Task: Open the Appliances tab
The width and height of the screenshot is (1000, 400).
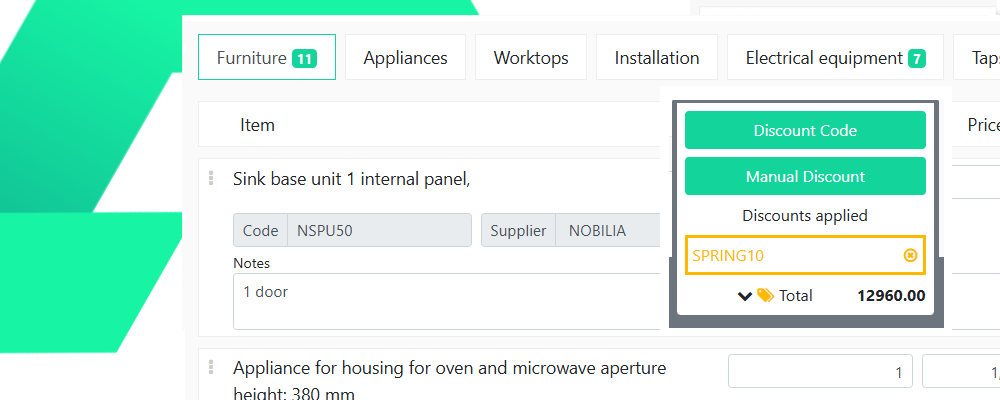Action: 405,58
